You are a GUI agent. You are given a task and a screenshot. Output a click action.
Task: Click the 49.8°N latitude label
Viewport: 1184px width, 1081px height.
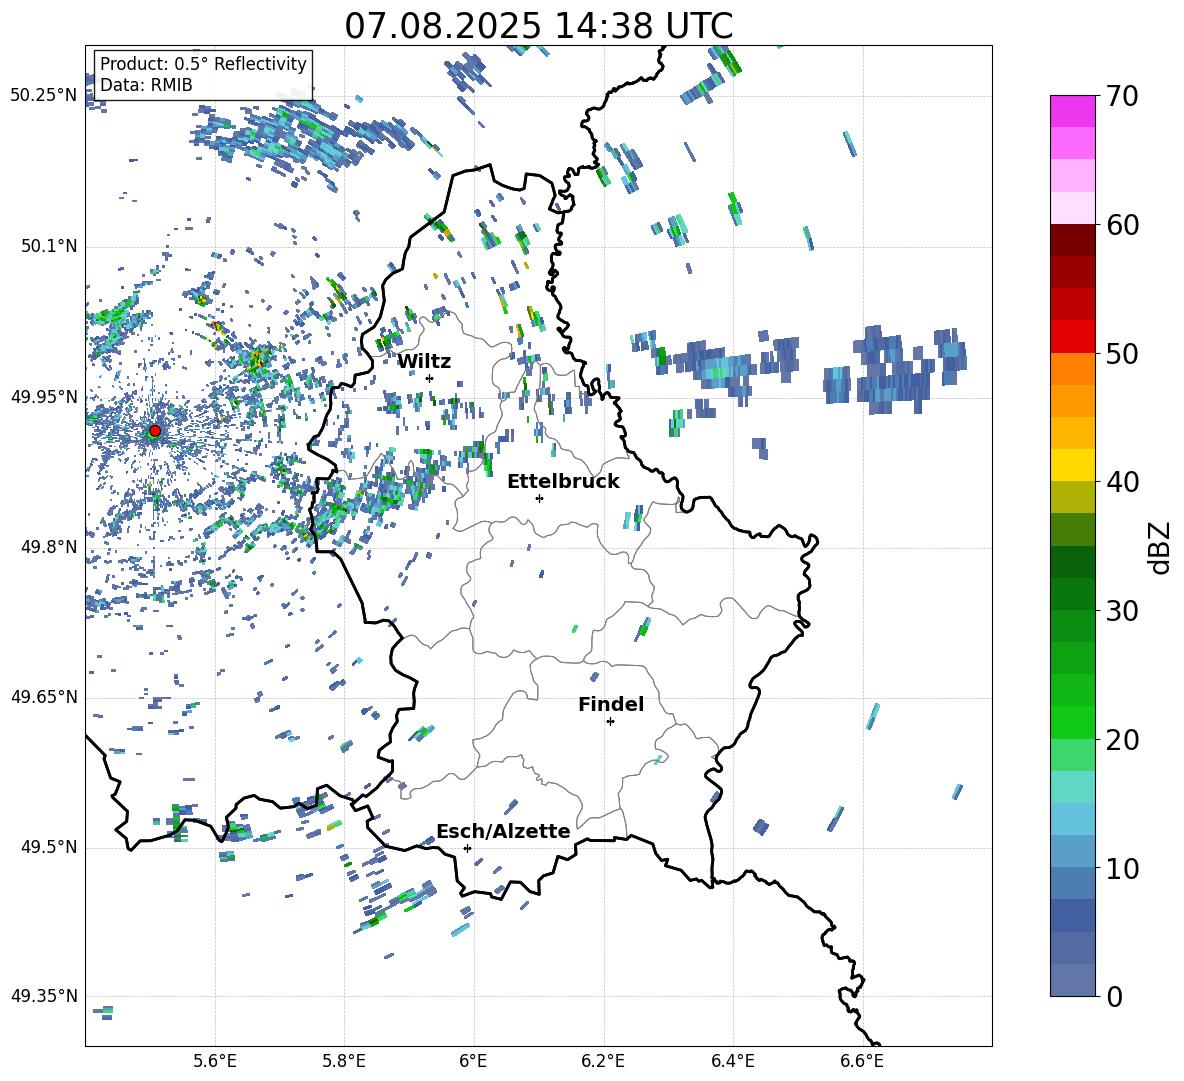tap(48, 547)
